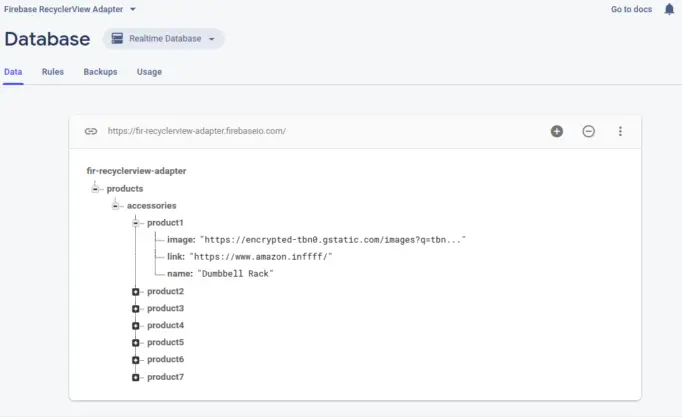
Task: Click the database URL field
Action: click(x=197, y=131)
